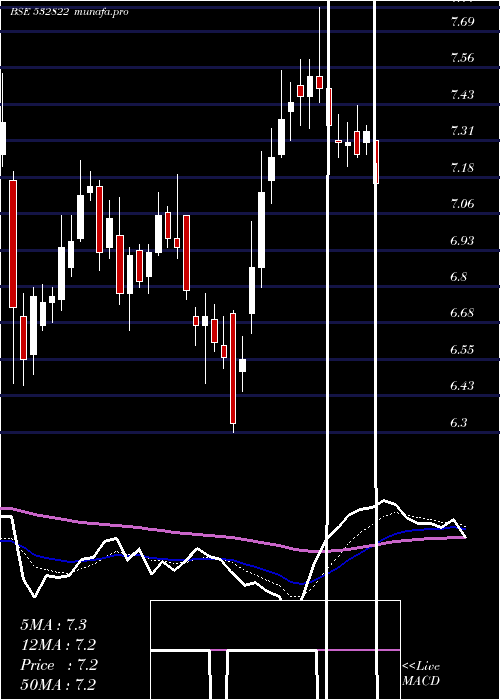The width and height of the screenshot is (500, 700).
Task: Click the 7.31 price axis label
Action: [x=462, y=131]
